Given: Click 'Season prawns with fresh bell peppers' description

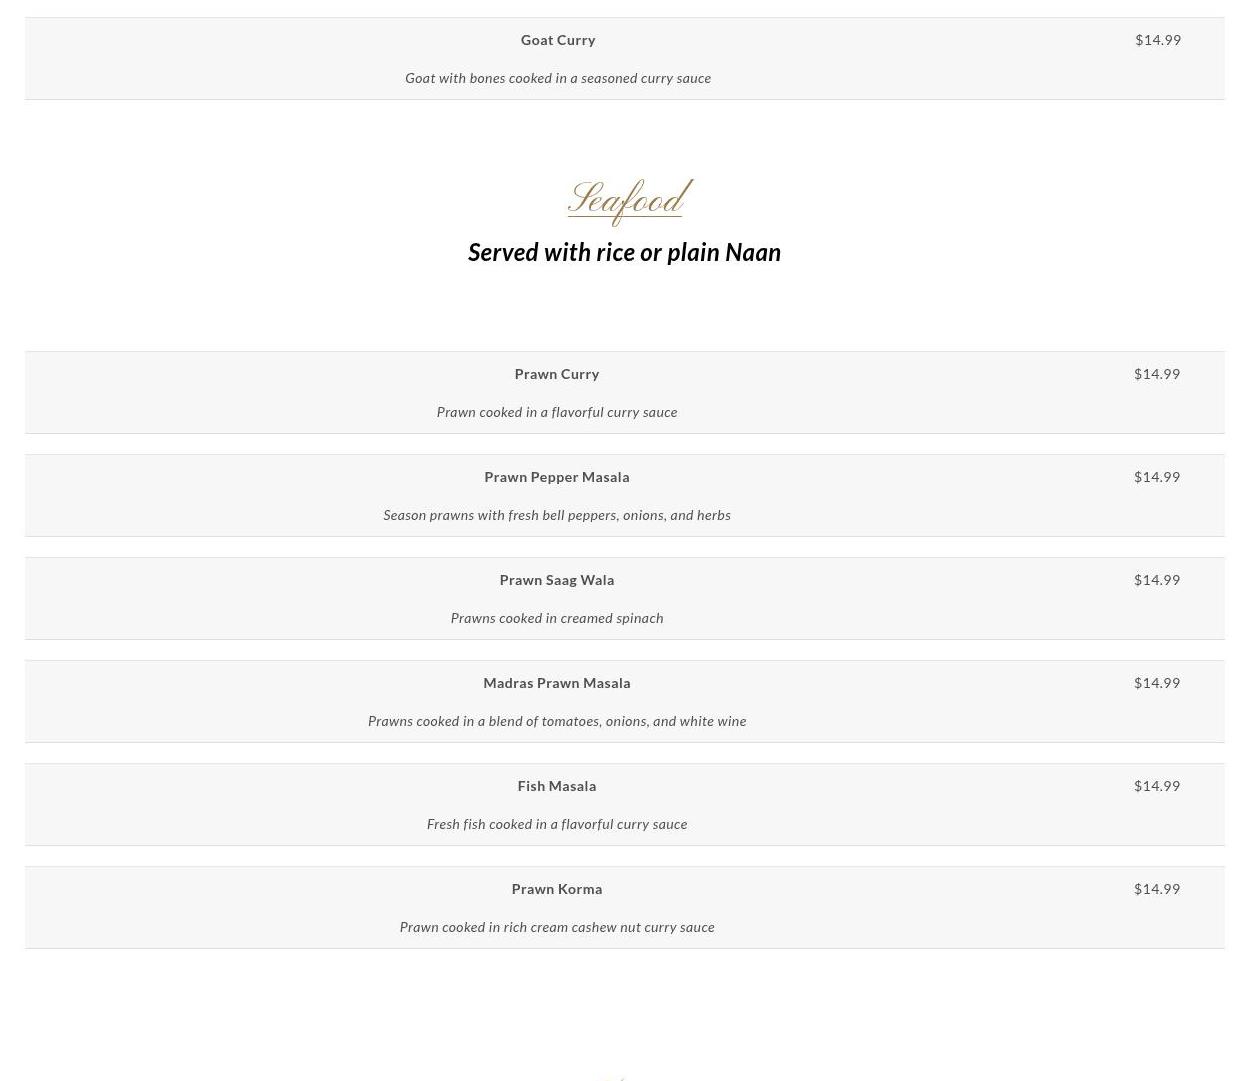Looking at the screenshot, I should (x=557, y=515).
